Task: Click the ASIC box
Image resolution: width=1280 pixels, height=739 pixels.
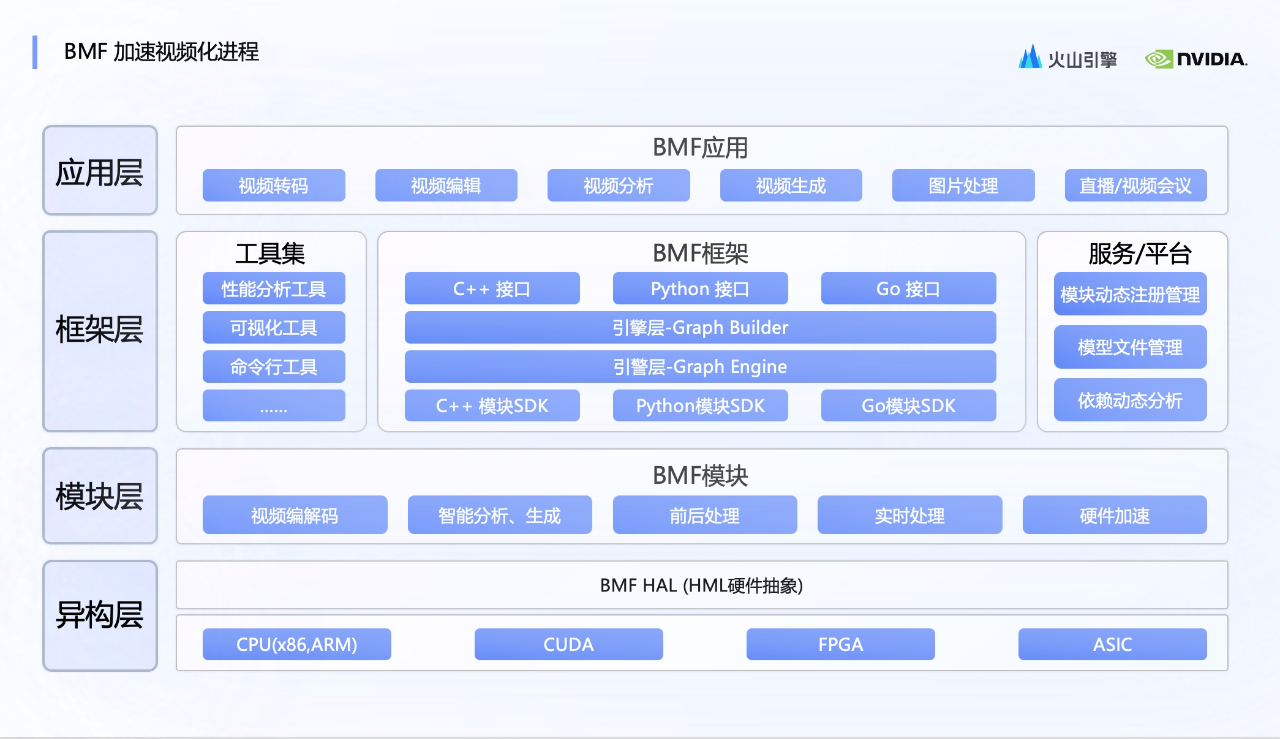Action: pyautogui.click(x=1113, y=644)
